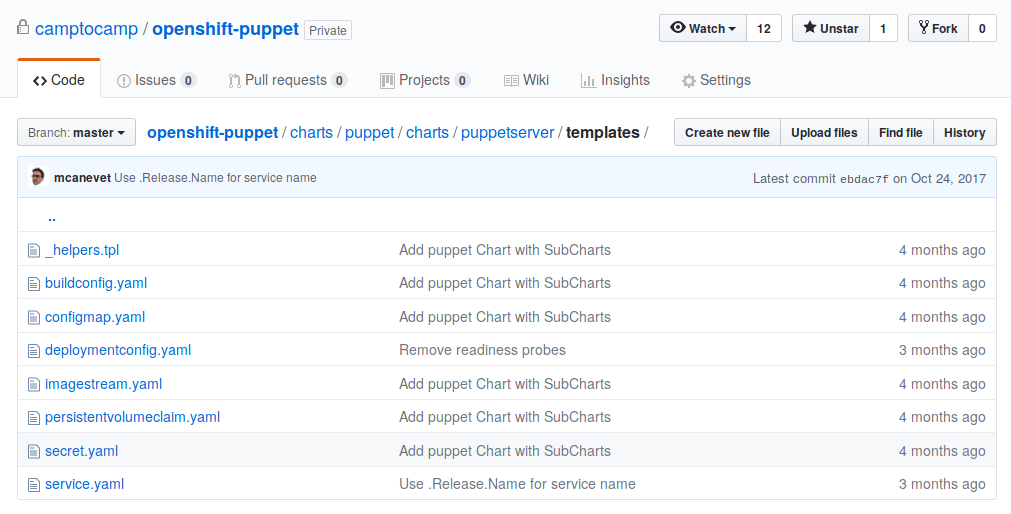Open _helpers.tpl file
Screen dimensions: 1011x514
tap(82, 250)
